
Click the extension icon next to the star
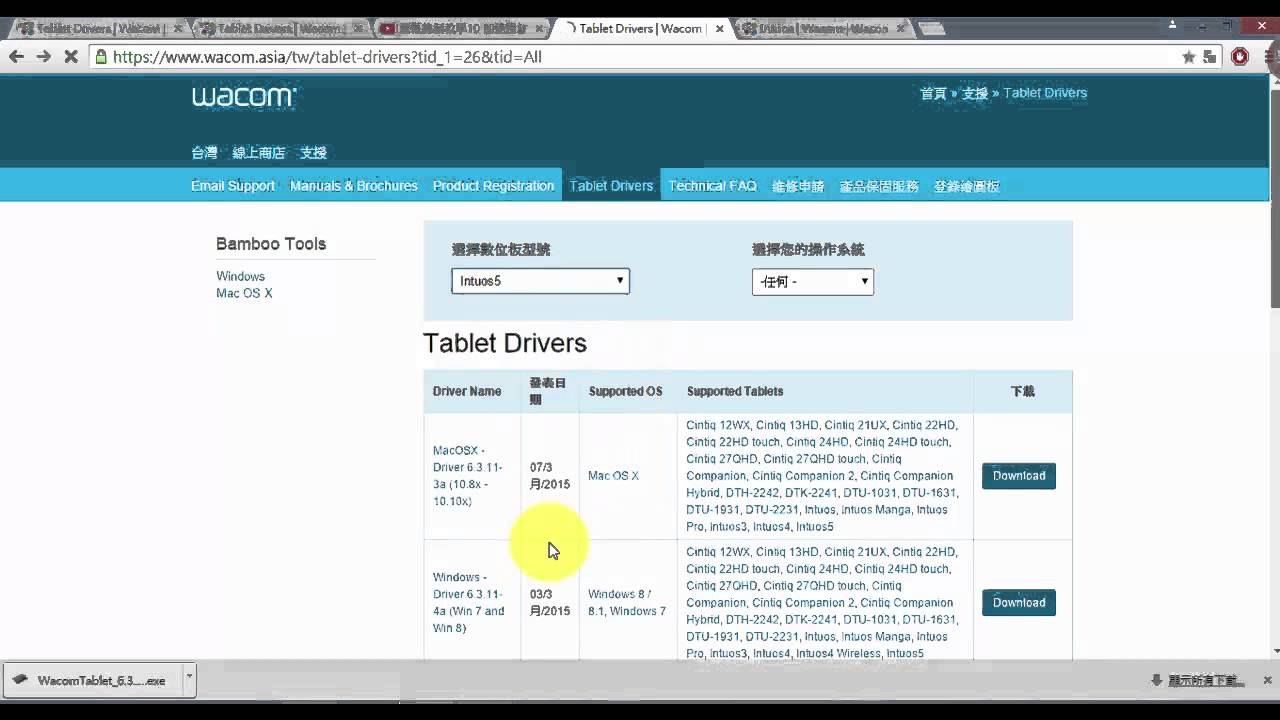(1211, 57)
